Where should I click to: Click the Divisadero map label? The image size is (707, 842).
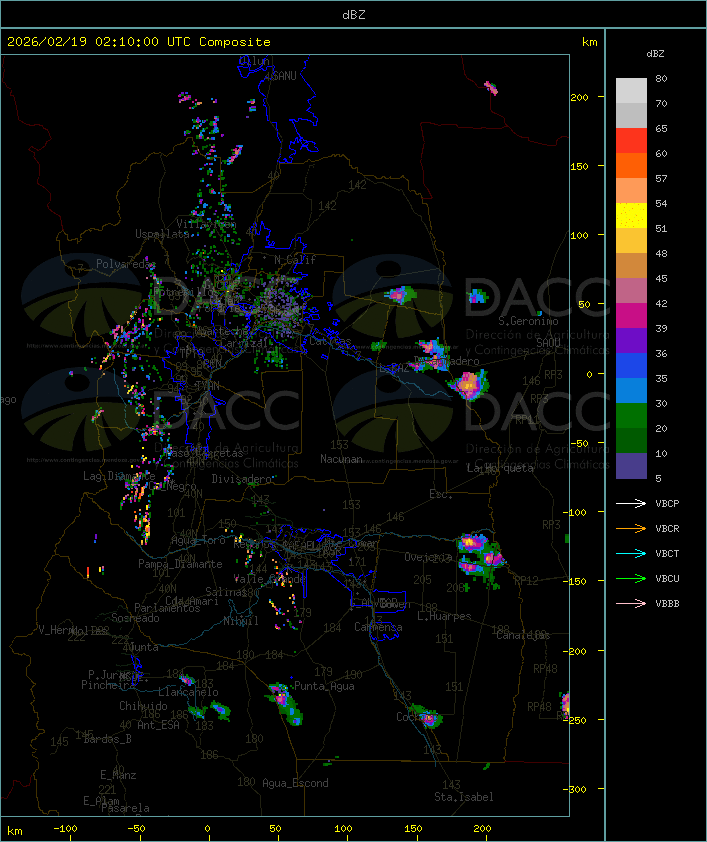click(242, 478)
